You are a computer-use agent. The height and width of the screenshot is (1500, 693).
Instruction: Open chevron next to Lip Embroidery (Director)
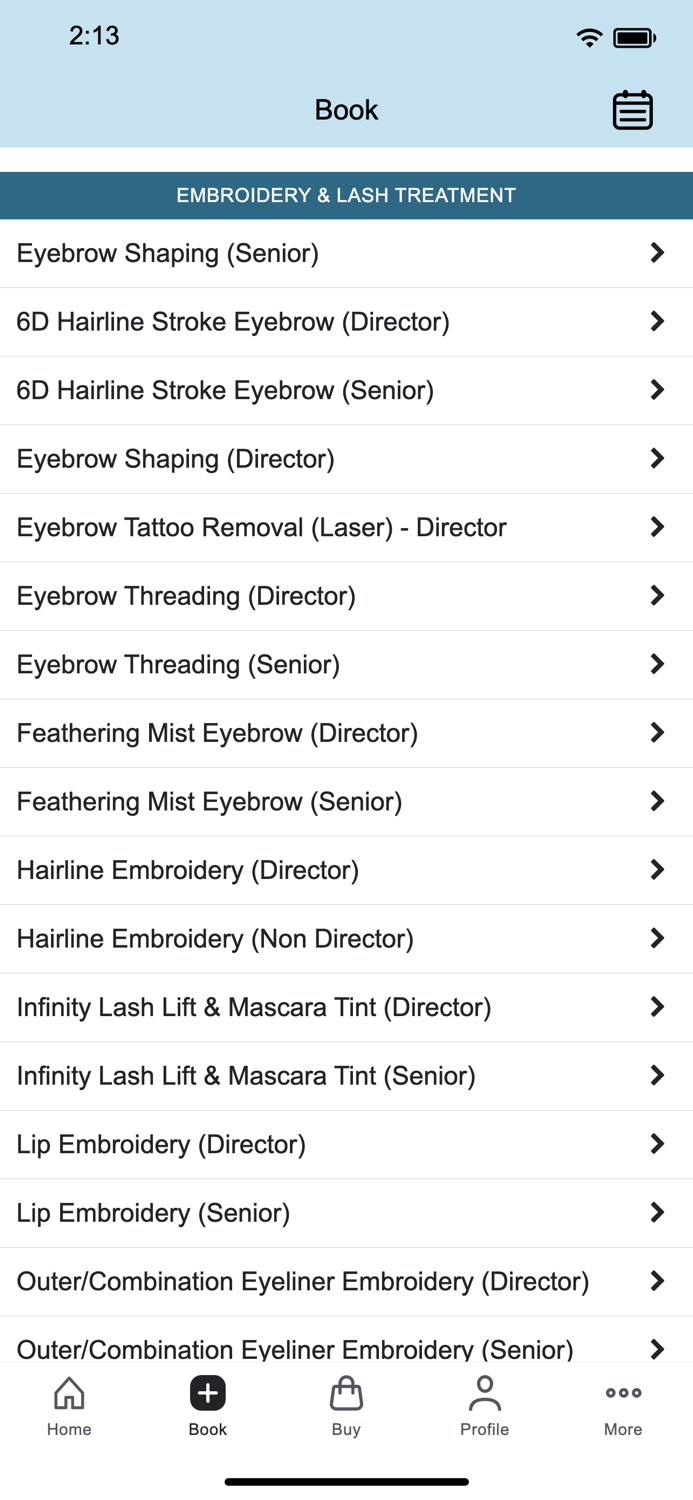click(x=657, y=1144)
